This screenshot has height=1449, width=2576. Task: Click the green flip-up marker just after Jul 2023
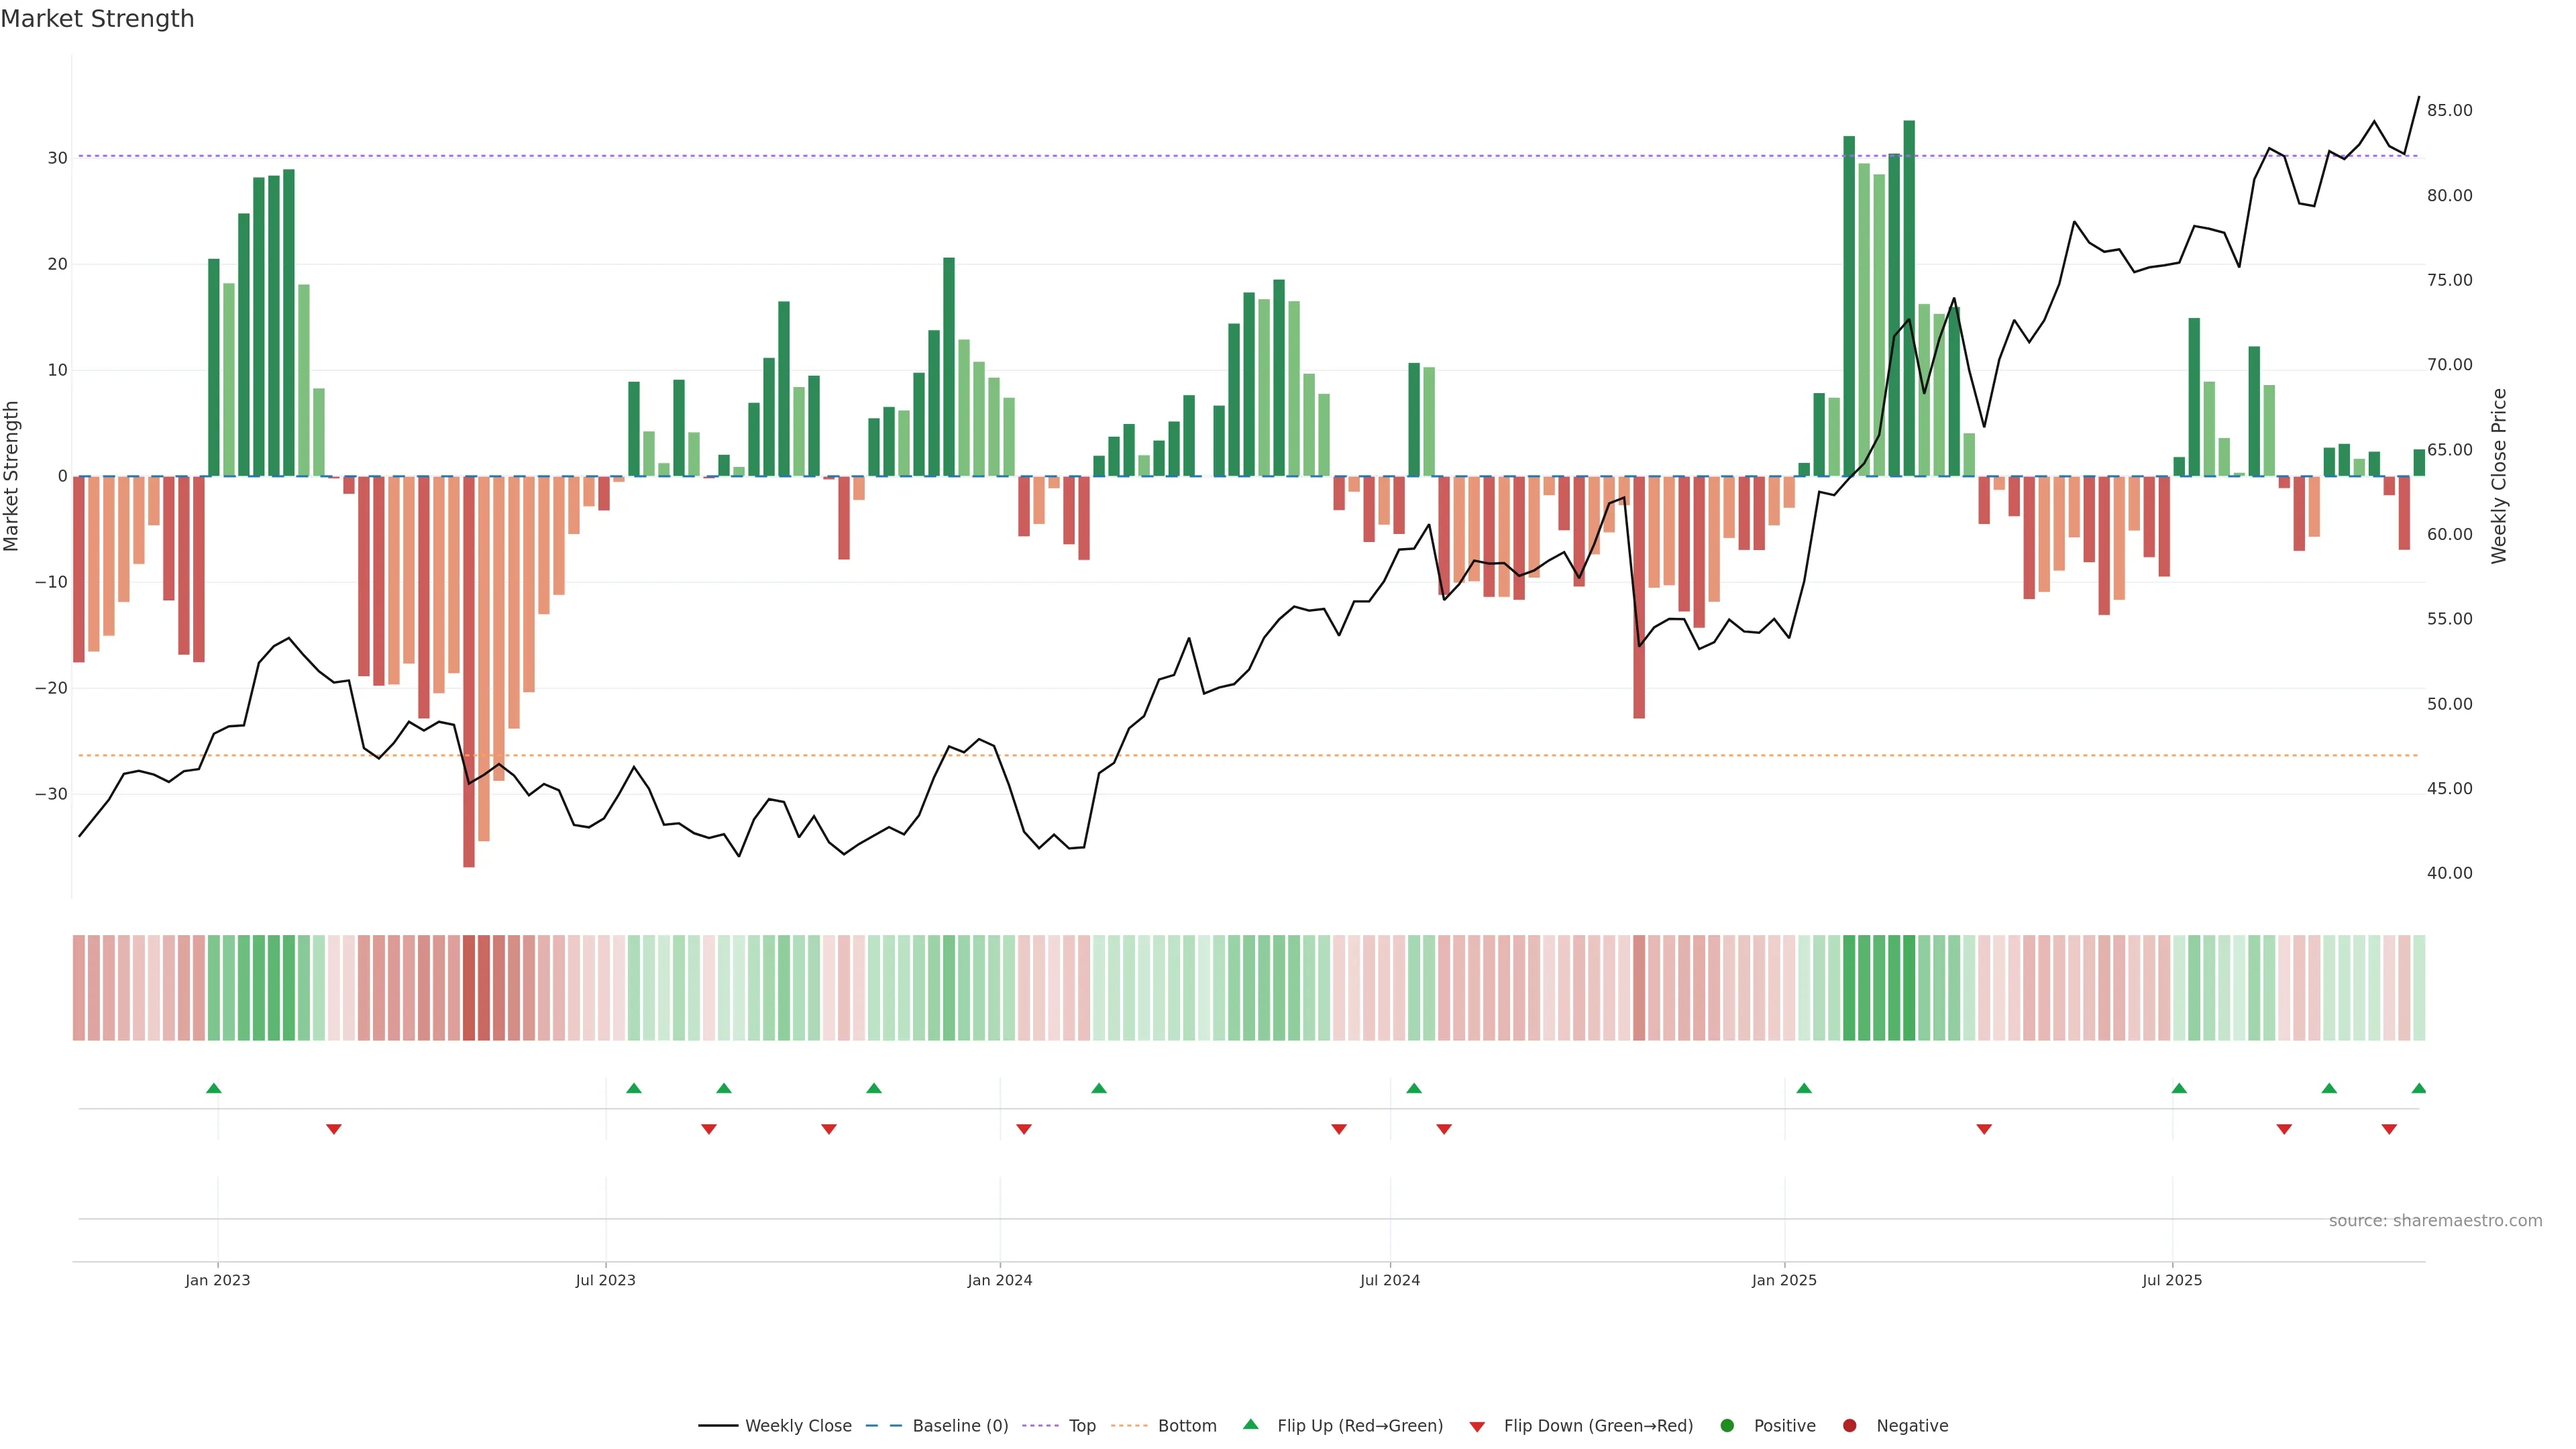(633, 1088)
